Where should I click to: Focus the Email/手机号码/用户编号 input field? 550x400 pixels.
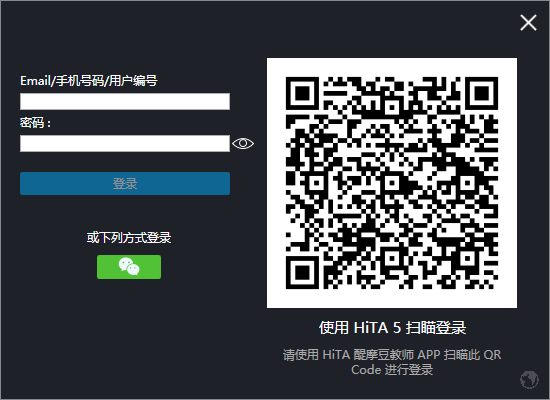tap(125, 101)
